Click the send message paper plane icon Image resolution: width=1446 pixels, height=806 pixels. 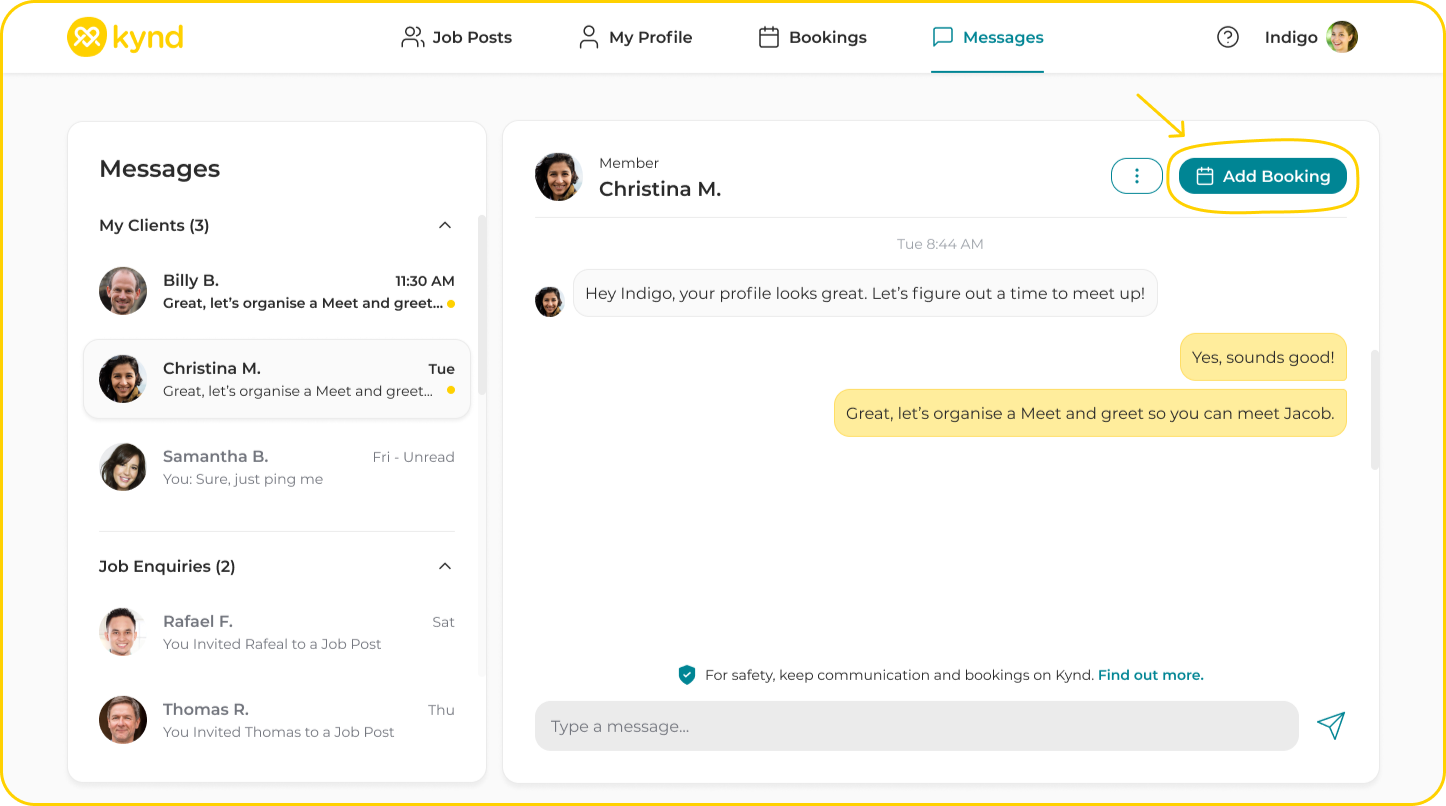[1330, 726]
